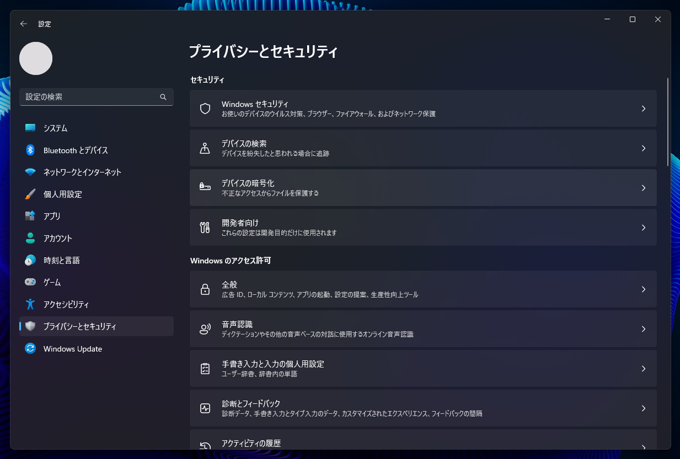Expand Windows セキュリティ row chevron
This screenshot has height=459, width=680.
[x=644, y=108]
